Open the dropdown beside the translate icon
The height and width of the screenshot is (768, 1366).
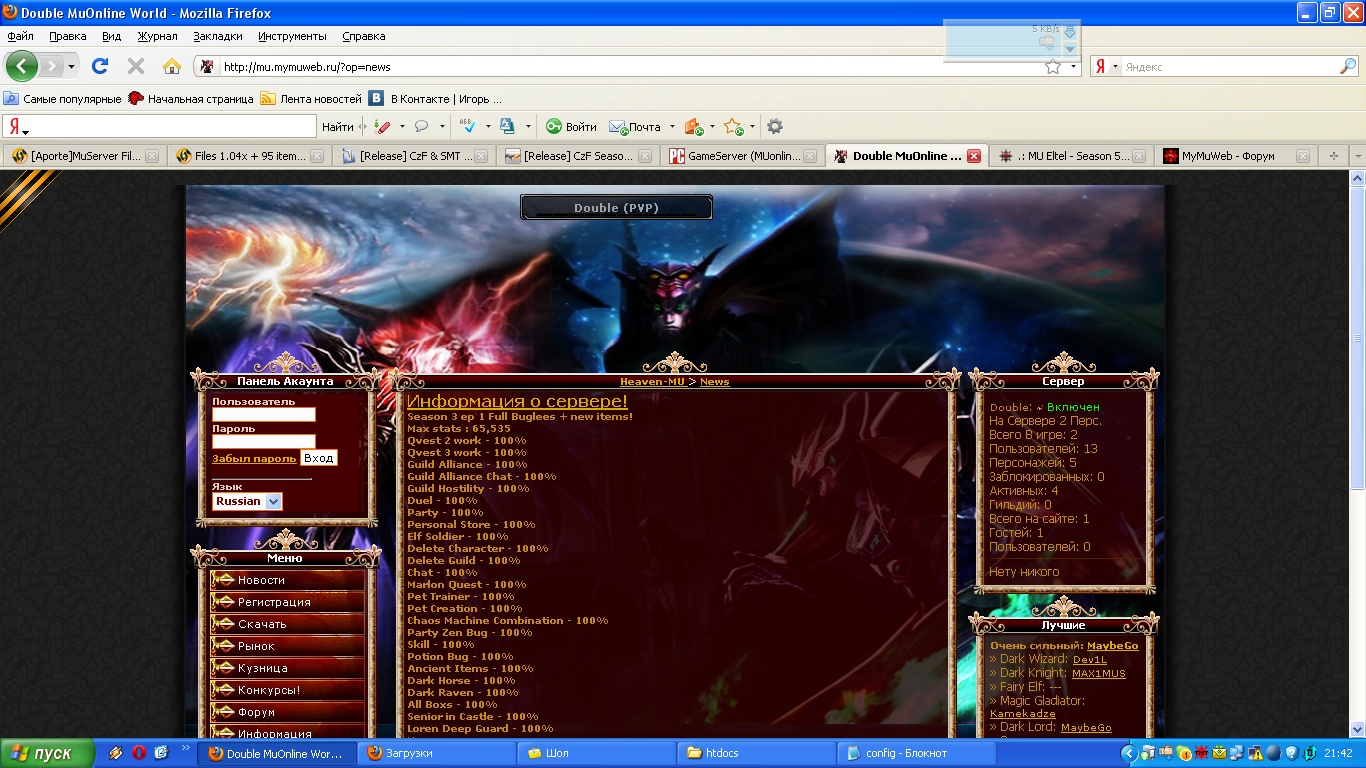point(528,127)
